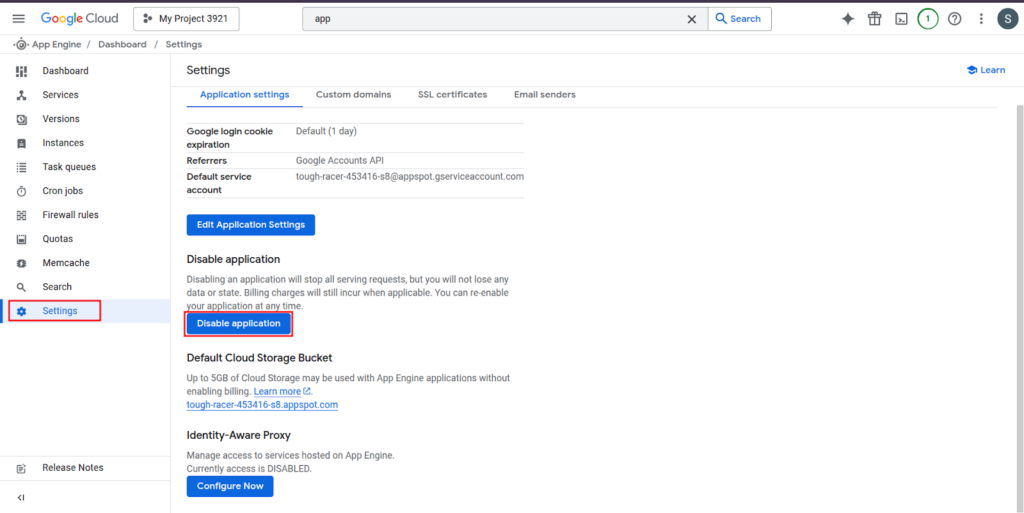Click the Task queues list icon
This screenshot has width=1024, height=513.
pos(22,167)
